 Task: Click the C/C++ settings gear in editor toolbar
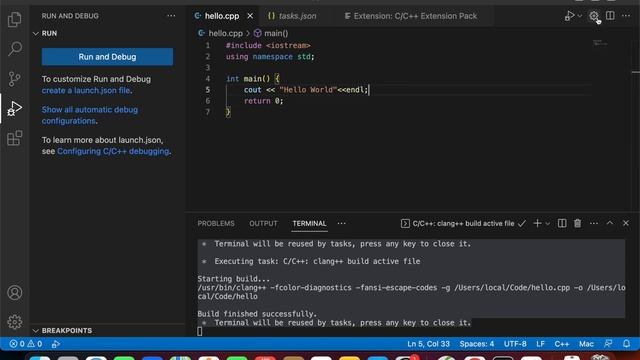[x=594, y=16]
